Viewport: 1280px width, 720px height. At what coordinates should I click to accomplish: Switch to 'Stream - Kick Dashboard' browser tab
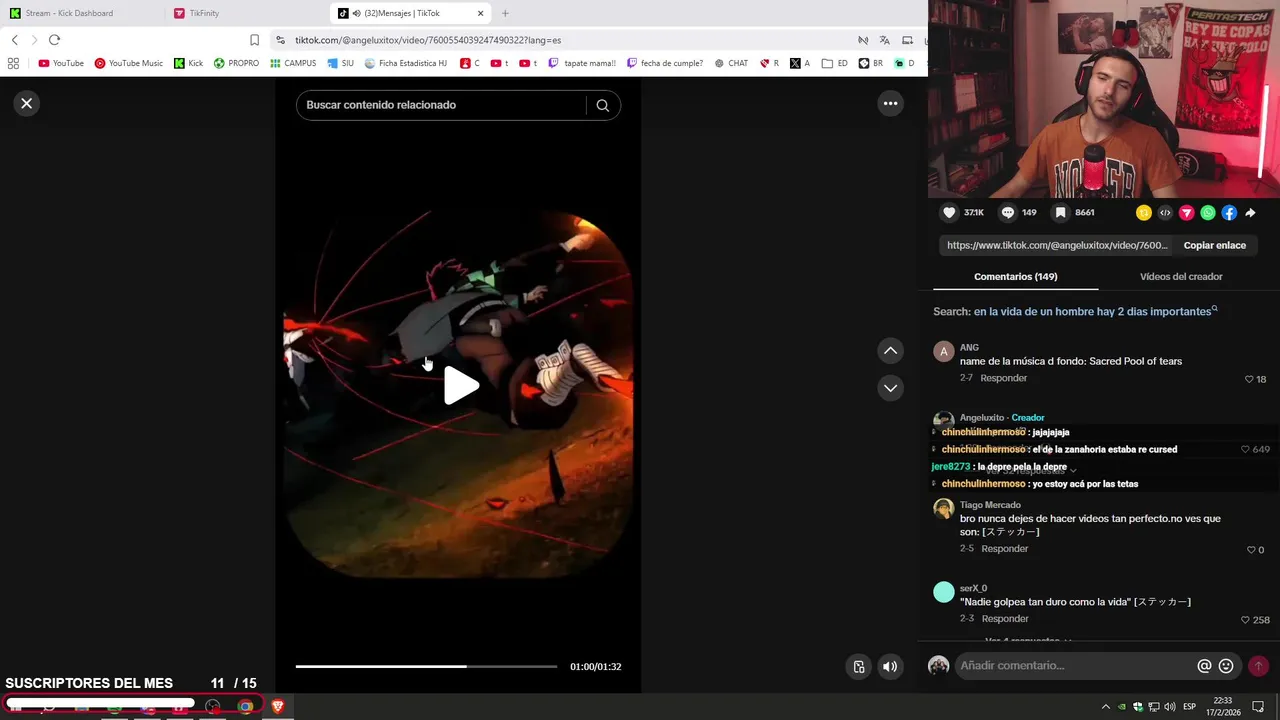[x=82, y=13]
